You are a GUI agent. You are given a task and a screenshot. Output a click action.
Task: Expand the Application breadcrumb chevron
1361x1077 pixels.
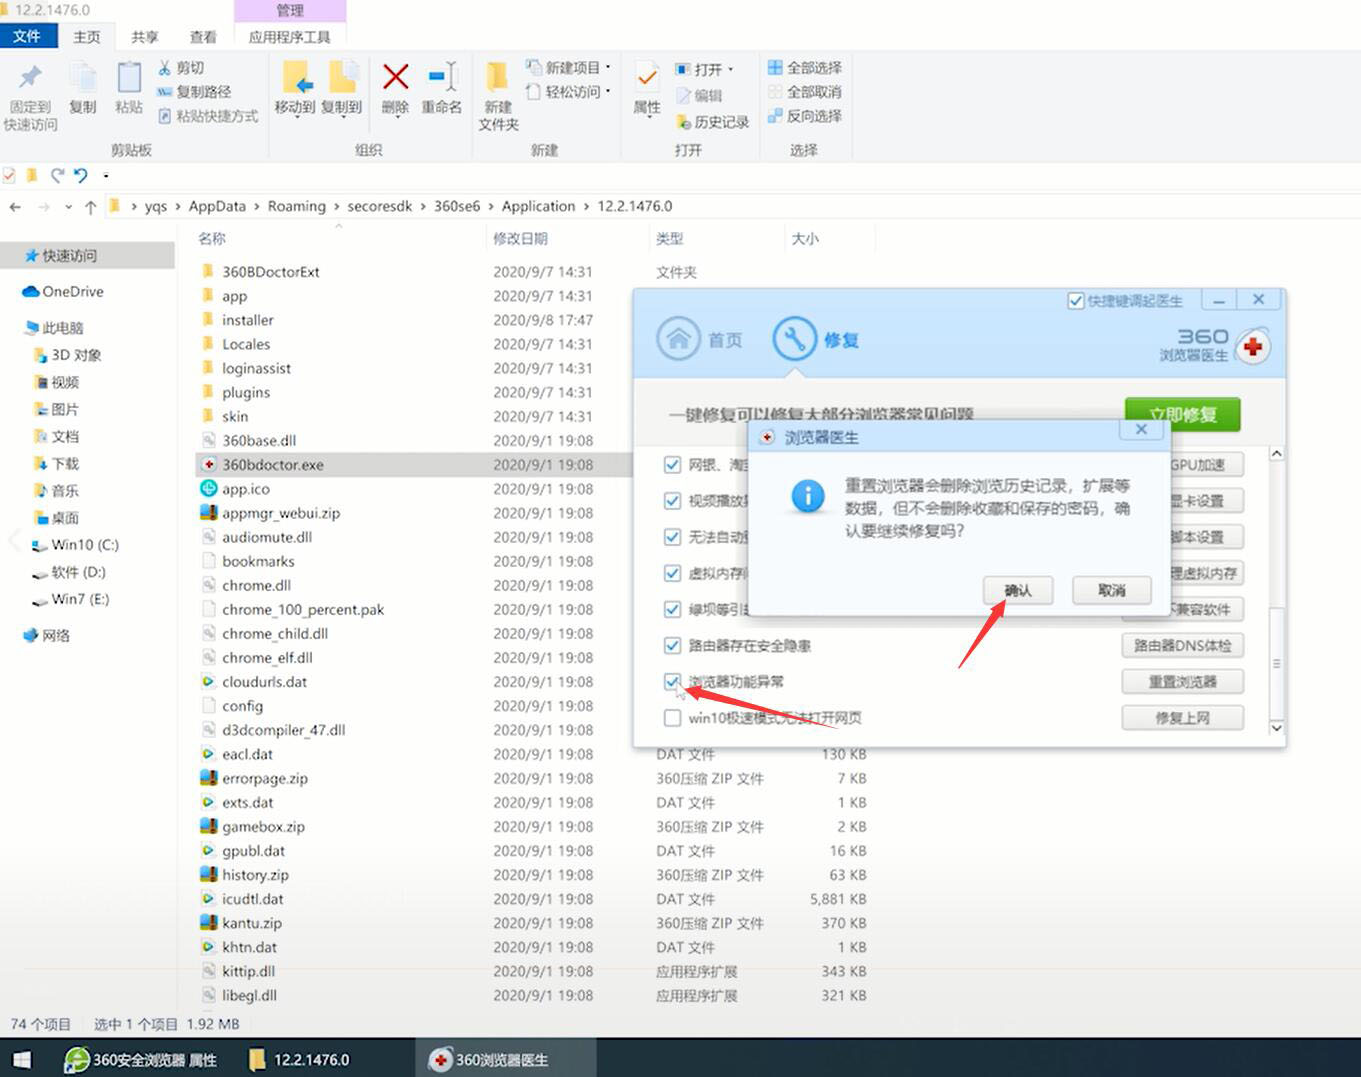point(587,207)
